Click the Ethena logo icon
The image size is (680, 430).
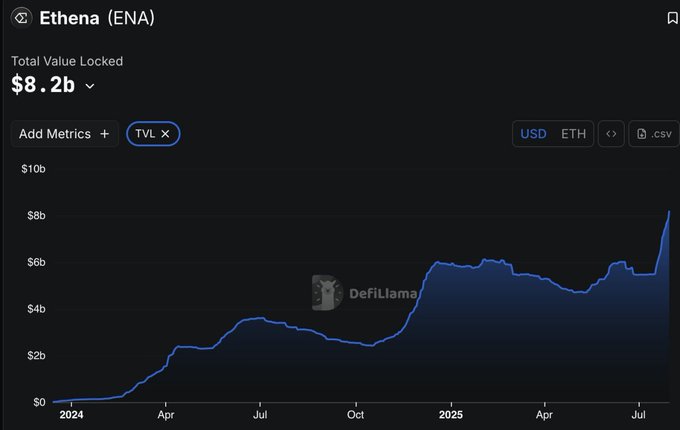[21, 18]
